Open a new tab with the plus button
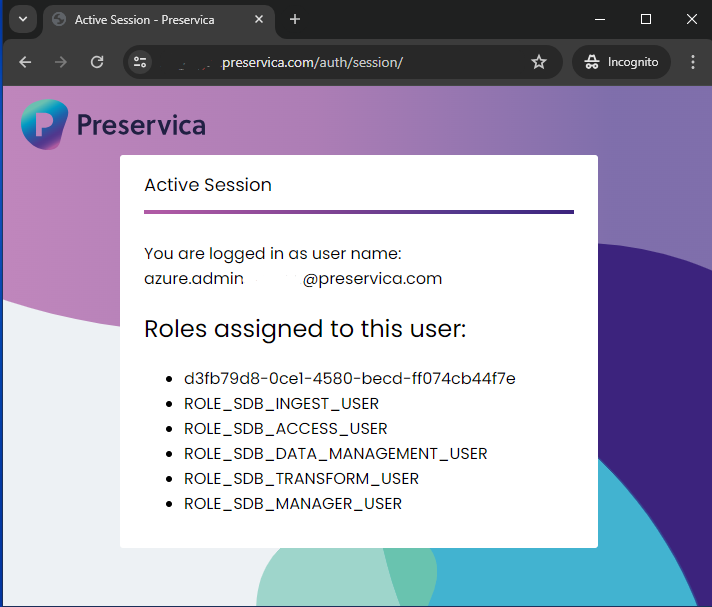The image size is (712, 607). pyautogui.click(x=295, y=19)
